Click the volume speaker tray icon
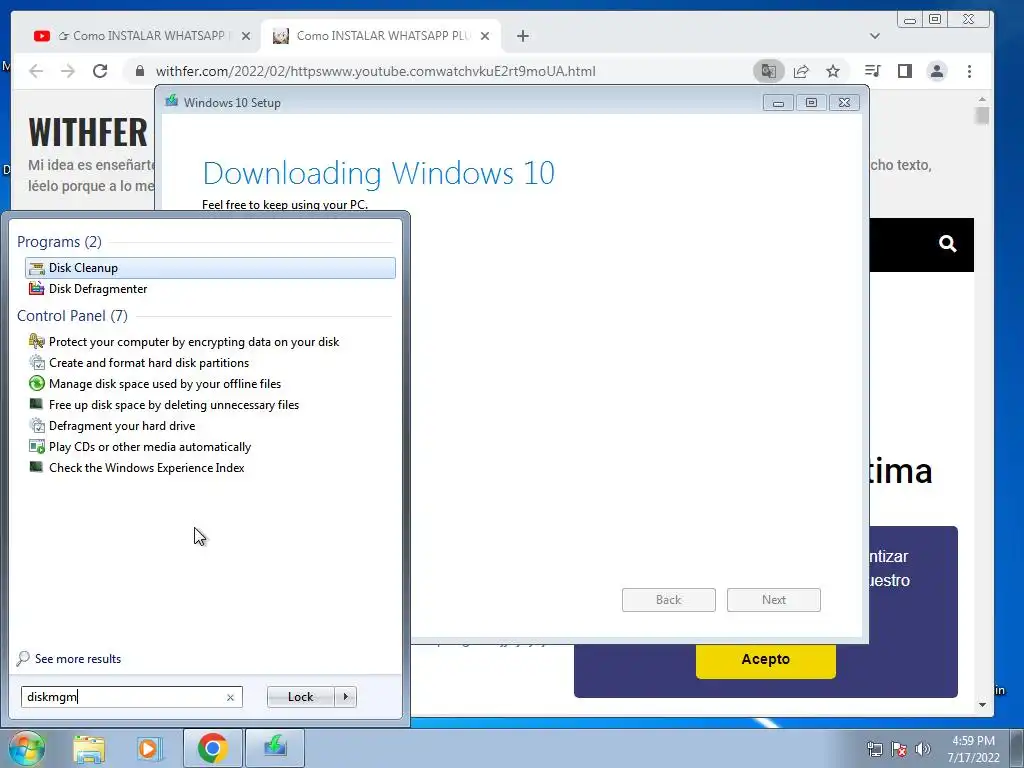Image resolution: width=1024 pixels, height=768 pixels. tap(923, 749)
